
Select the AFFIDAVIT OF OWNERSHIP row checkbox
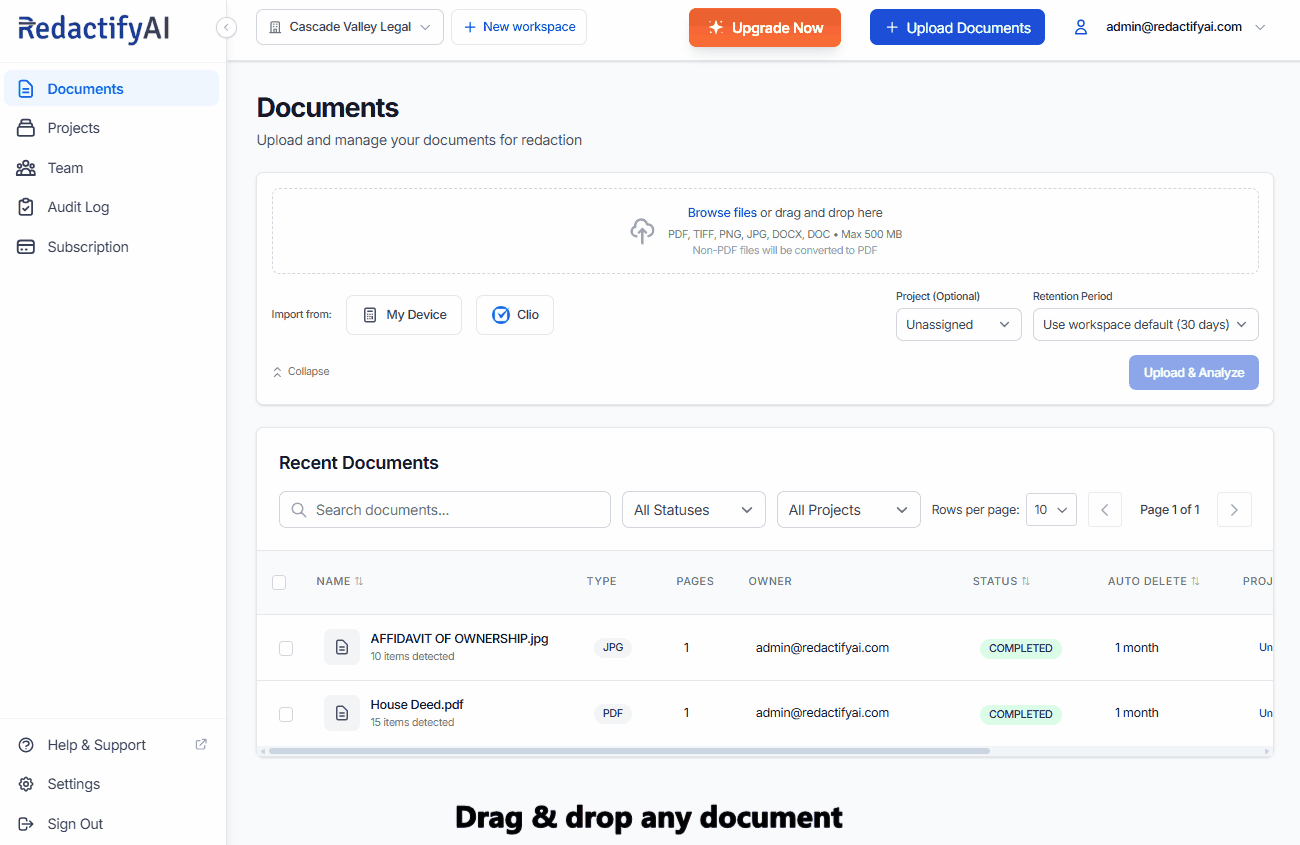[286, 648]
